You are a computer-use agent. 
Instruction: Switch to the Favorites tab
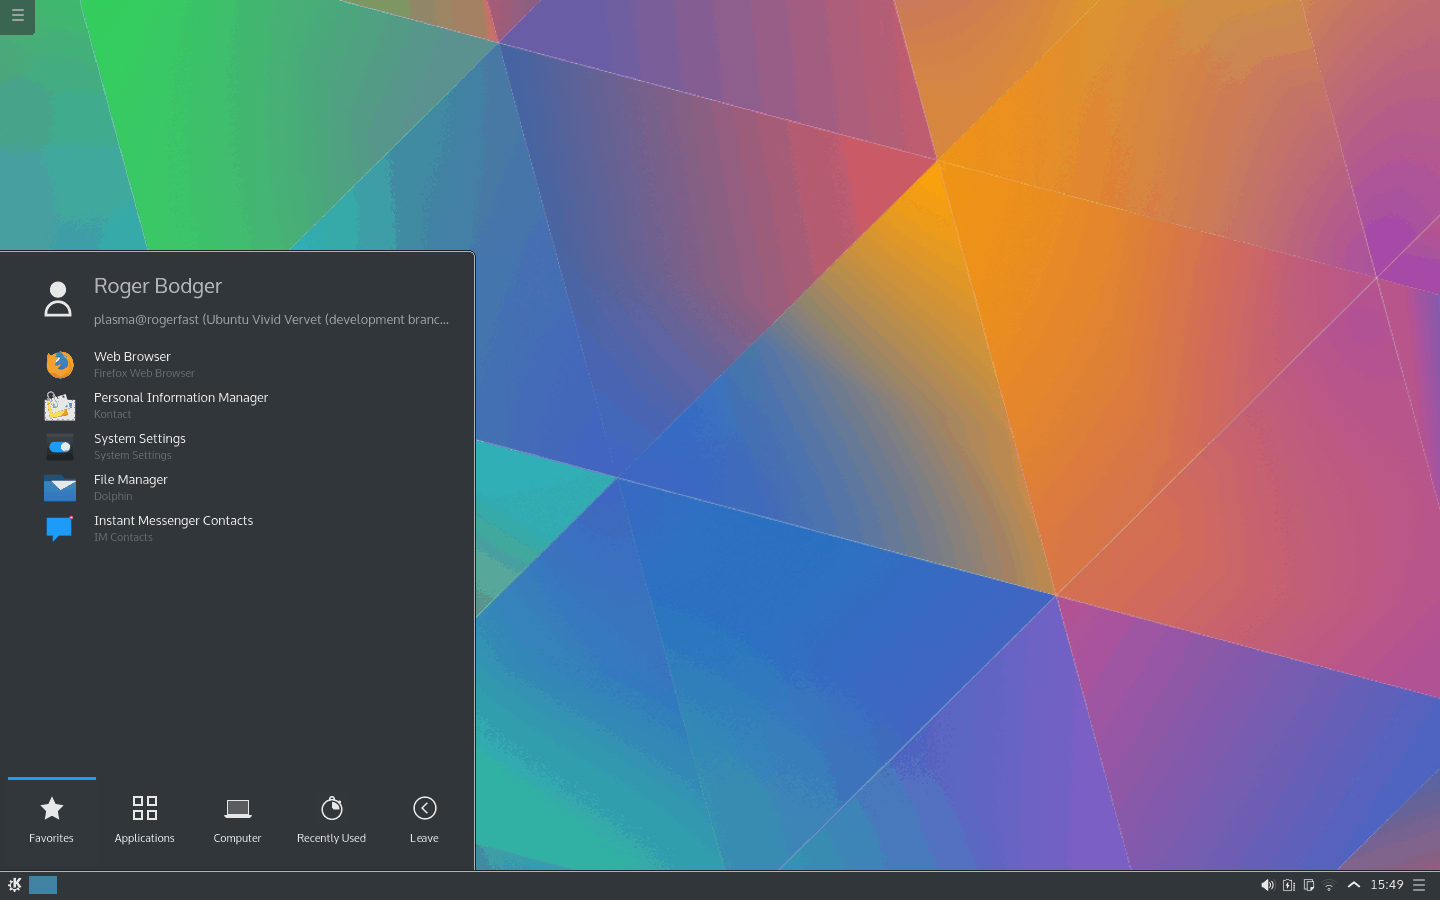click(51, 820)
